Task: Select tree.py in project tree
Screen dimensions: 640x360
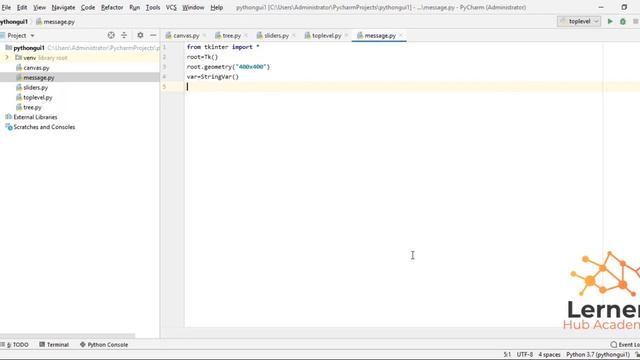Action: click(32, 107)
